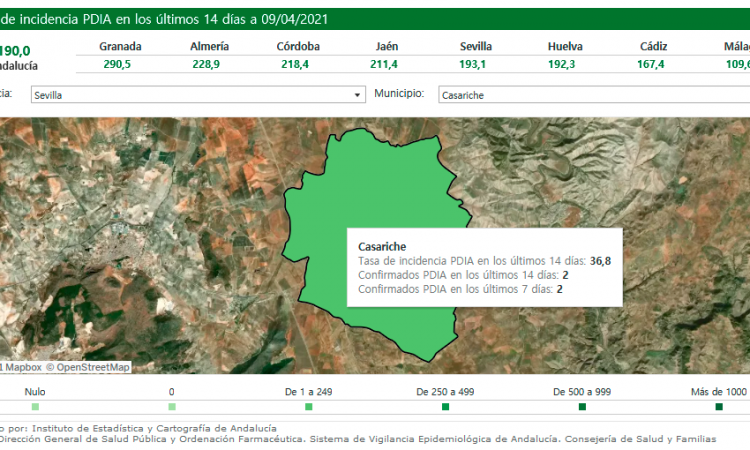This screenshot has width=750, height=450.
Task: Select the Almería province header
Action: point(209,47)
